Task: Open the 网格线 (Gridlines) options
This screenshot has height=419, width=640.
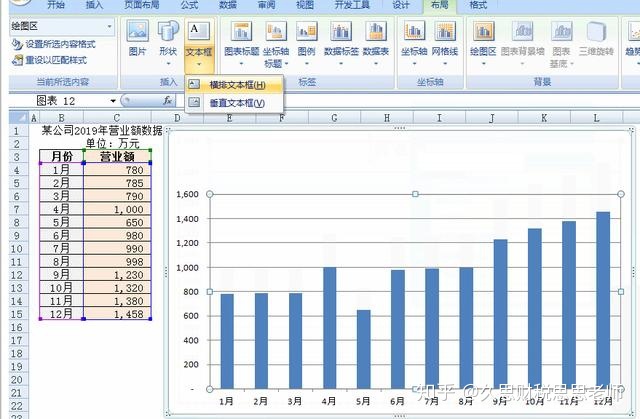Action: click(445, 43)
